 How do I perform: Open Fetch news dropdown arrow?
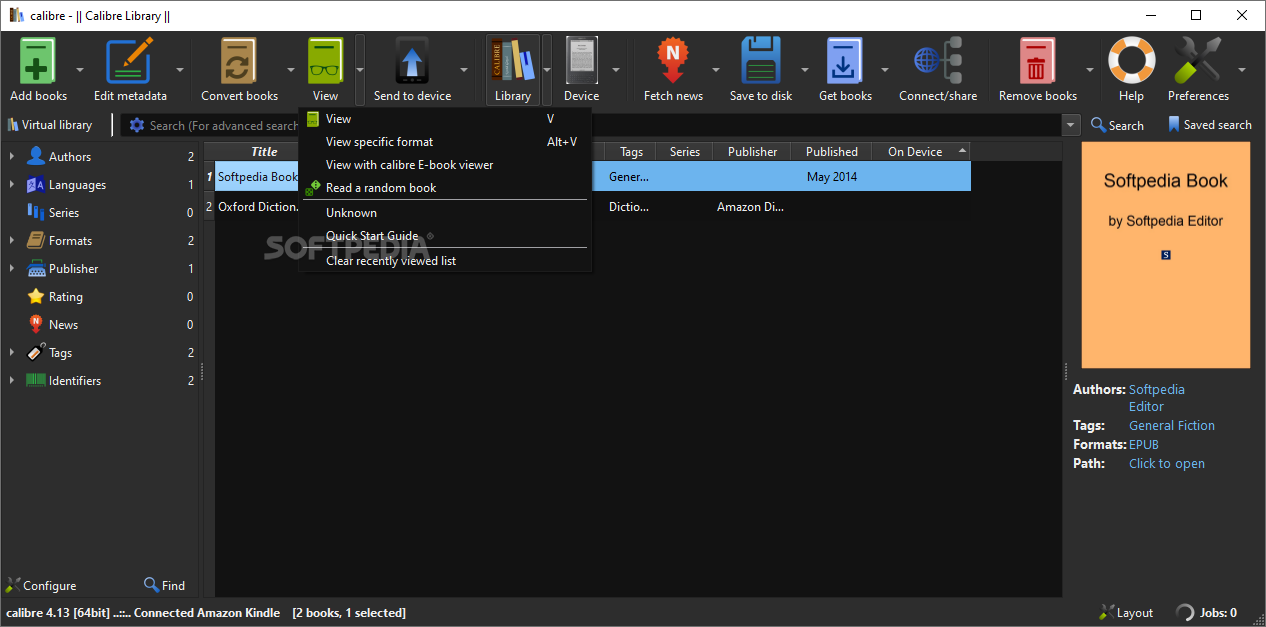point(715,70)
